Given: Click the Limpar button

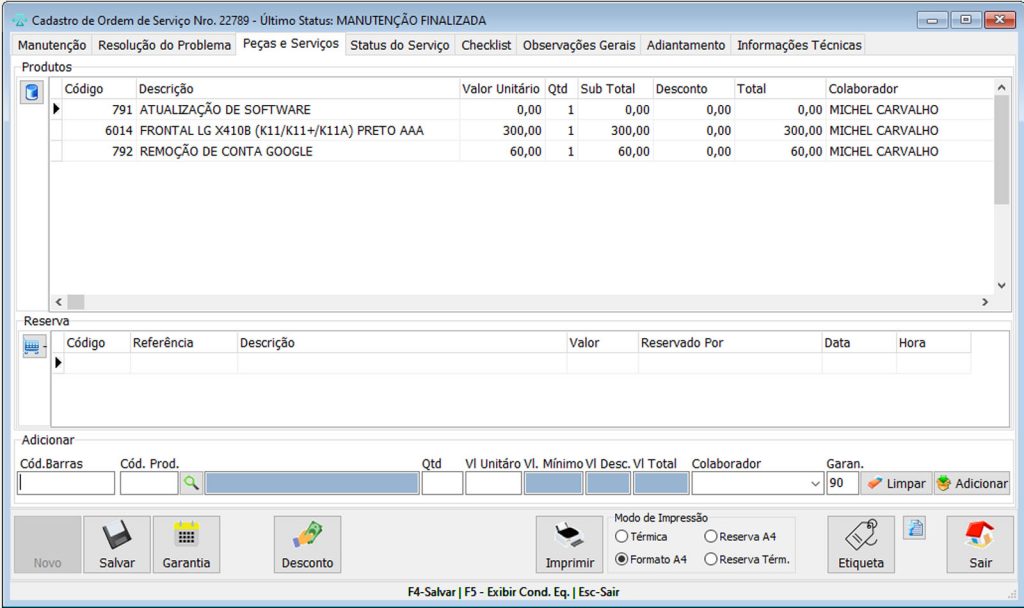Looking at the screenshot, I should 896,484.
